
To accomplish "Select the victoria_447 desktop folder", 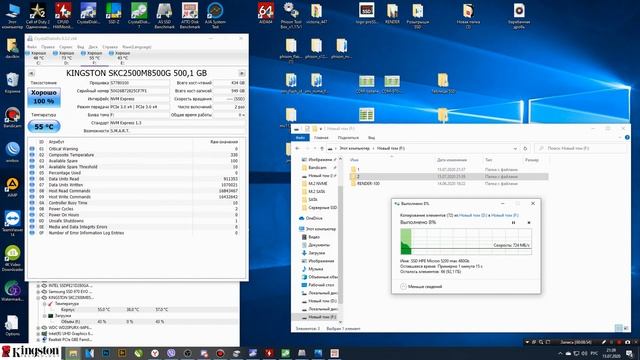I will click(316, 13).
